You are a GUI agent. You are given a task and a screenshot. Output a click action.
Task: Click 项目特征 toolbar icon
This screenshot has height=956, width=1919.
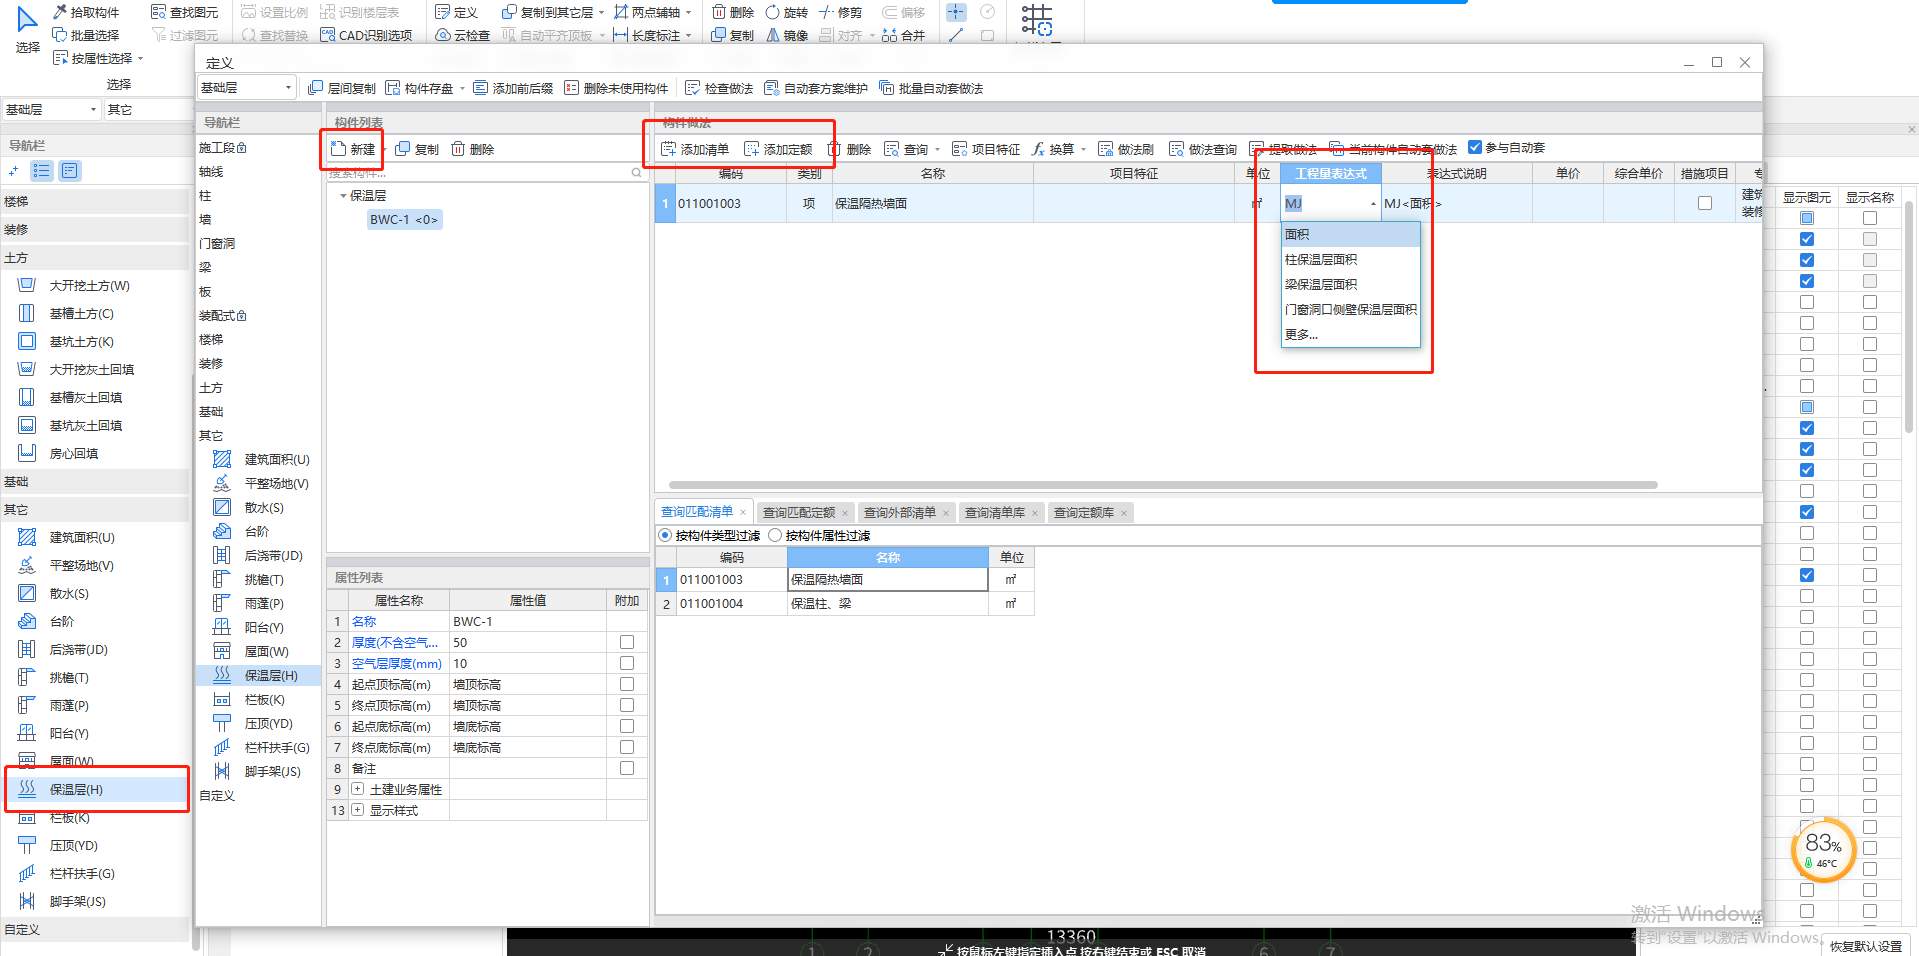(960, 149)
